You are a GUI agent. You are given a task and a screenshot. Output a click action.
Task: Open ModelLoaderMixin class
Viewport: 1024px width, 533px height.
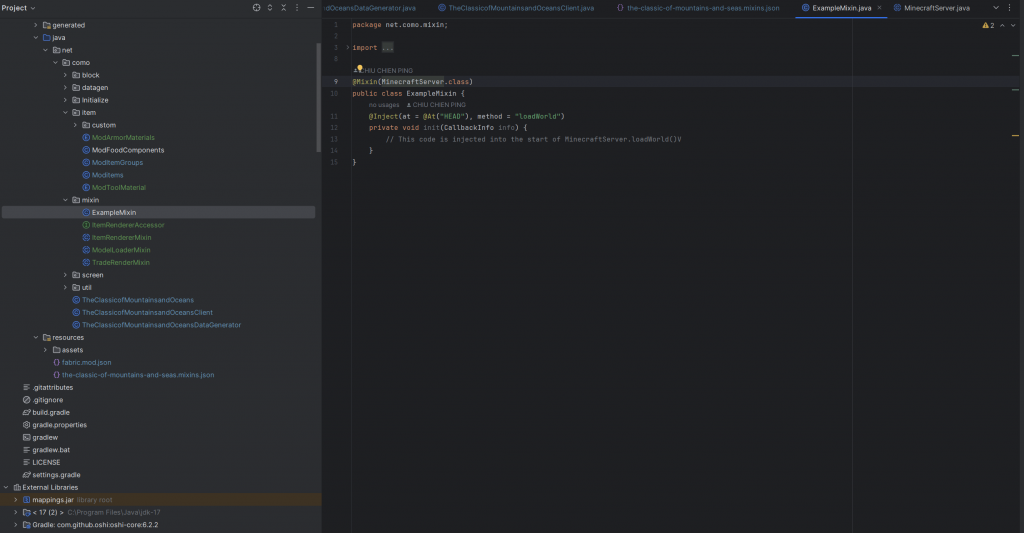point(121,250)
